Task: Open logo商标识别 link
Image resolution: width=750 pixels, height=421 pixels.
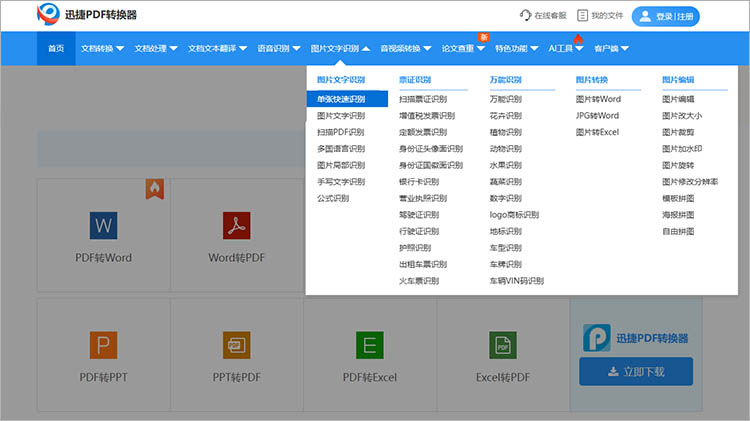Action: pos(514,215)
